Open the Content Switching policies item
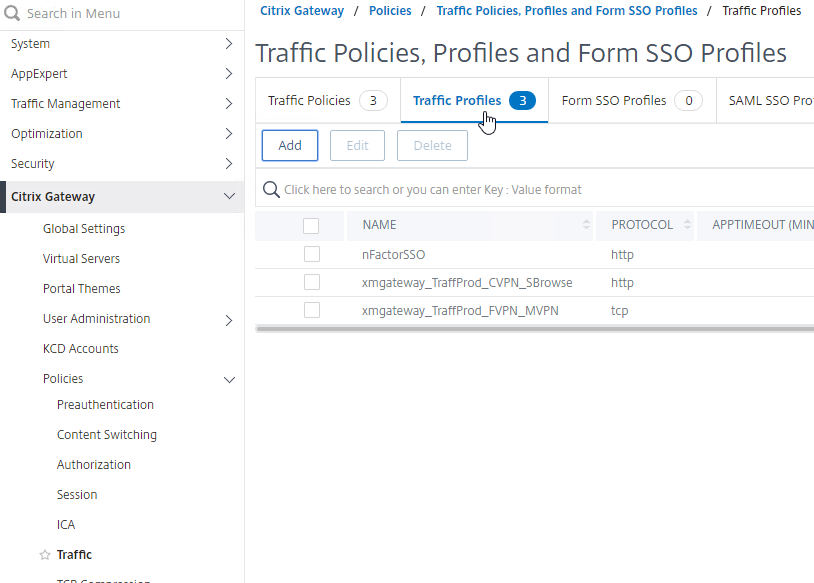814x583 pixels. coord(107,435)
